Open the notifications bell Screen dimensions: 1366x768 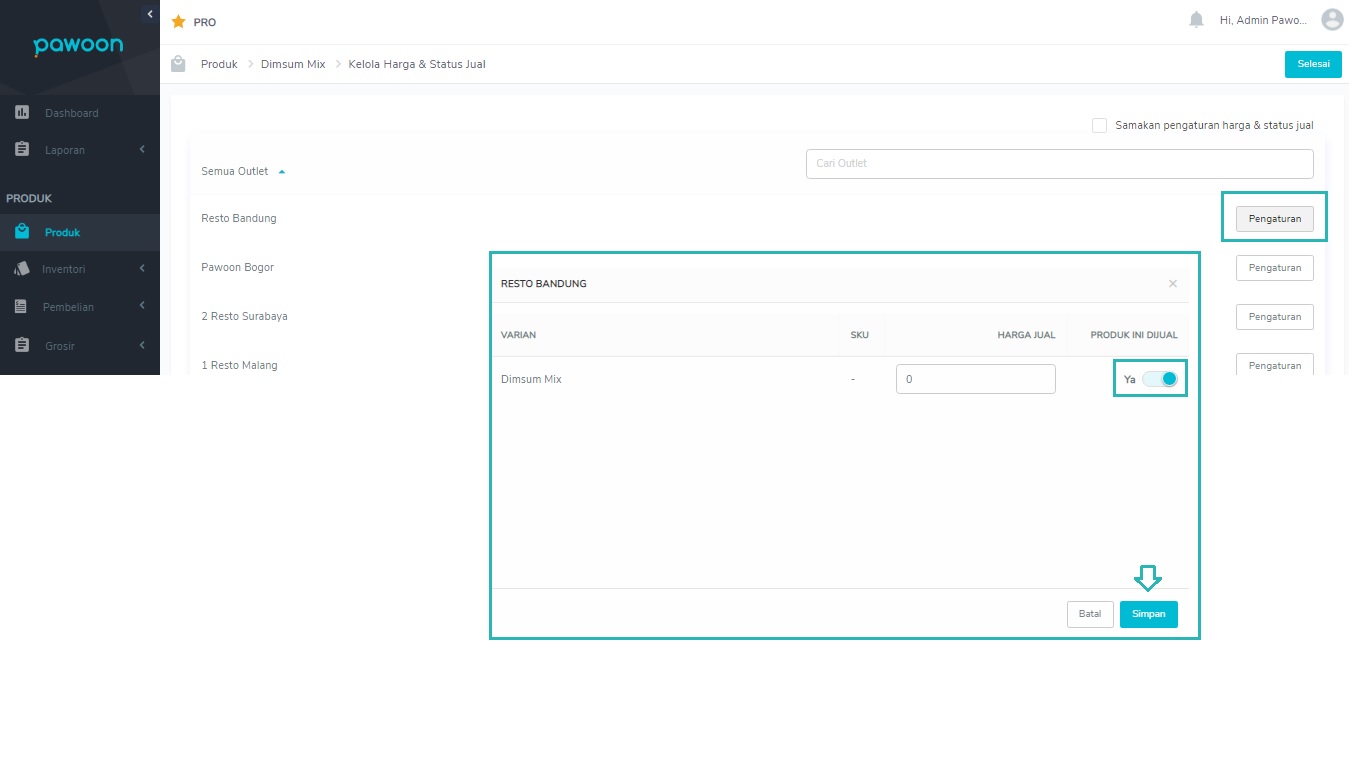1196,20
